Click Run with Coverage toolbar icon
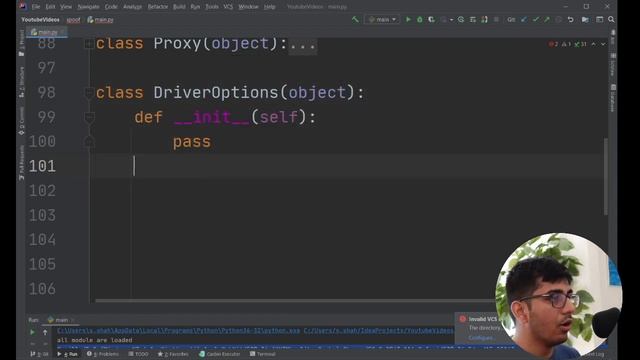640x360 pixels. tap(431, 20)
